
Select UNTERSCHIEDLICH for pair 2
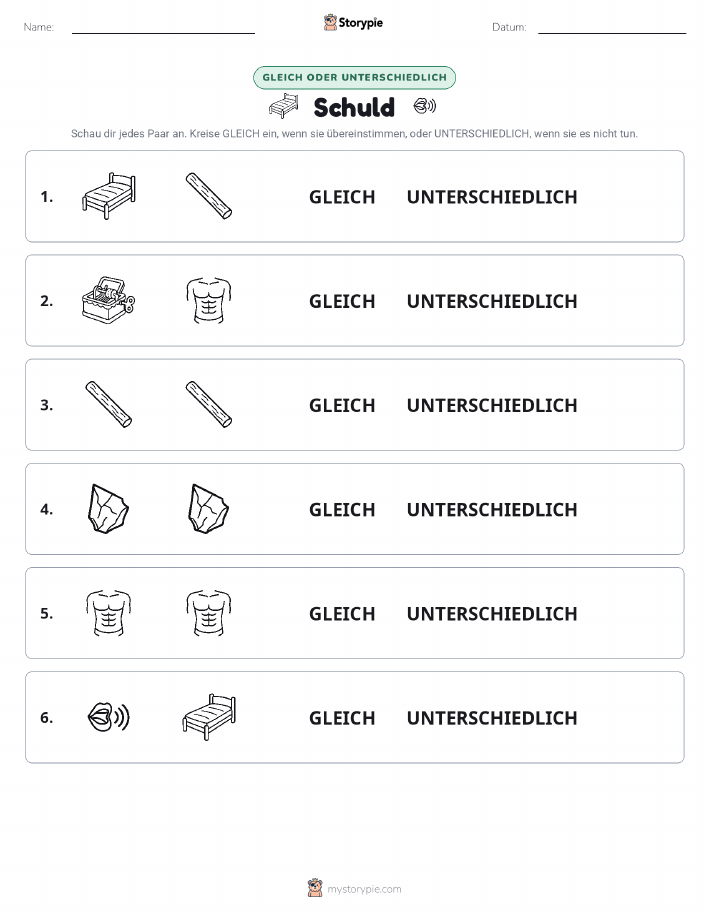492,301
